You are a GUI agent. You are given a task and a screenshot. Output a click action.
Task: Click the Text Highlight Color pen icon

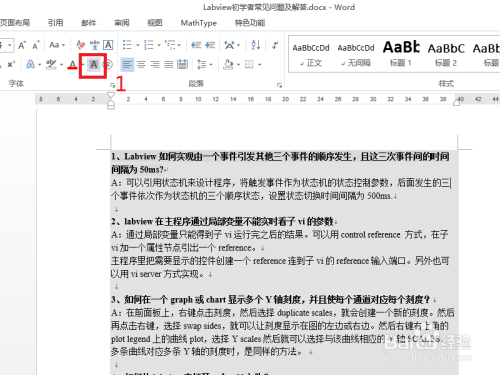pos(51,64)
